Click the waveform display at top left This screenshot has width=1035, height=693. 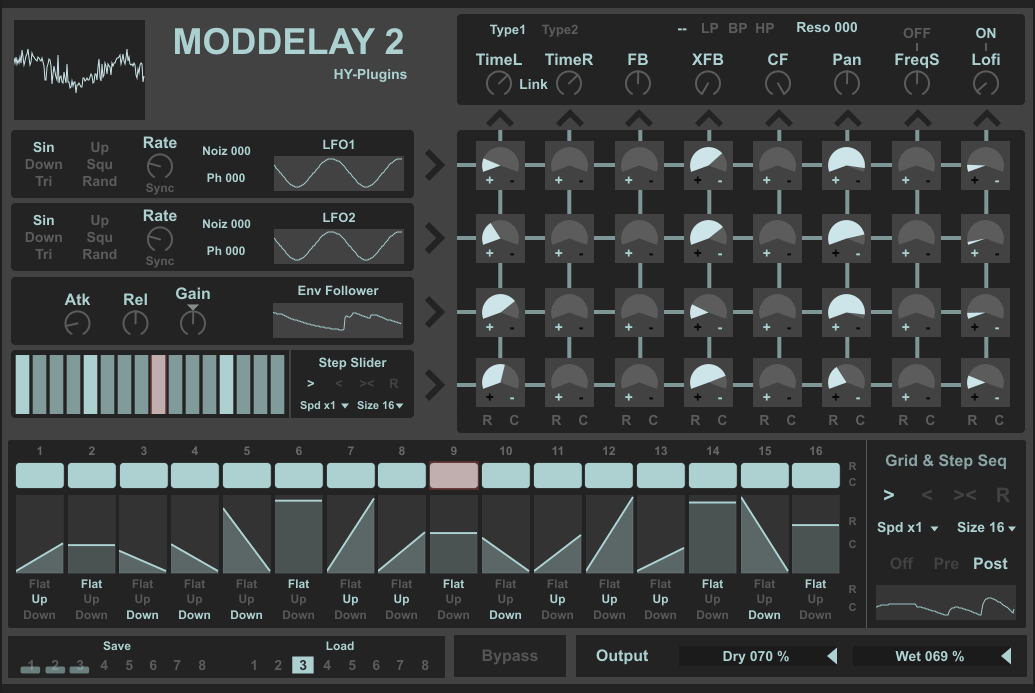80,70
